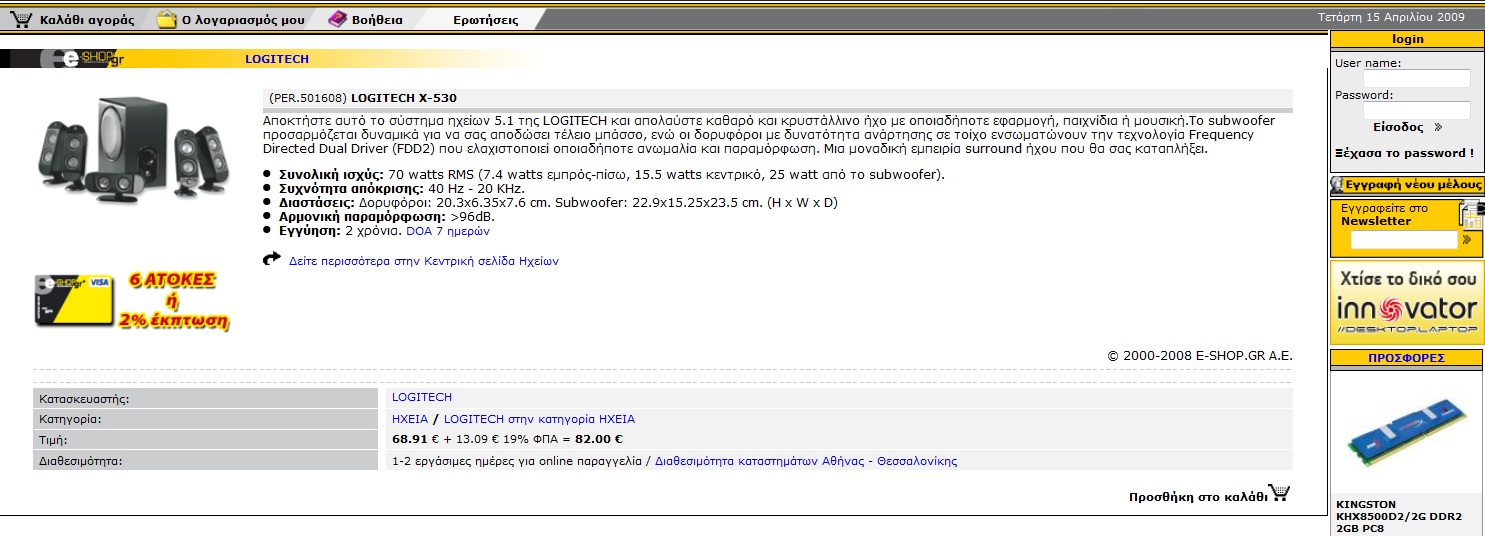This screenshot has height=536, width=1485.
Task: Open ΗΧΕΙΑ category link
Action: (x=410, y=419)
